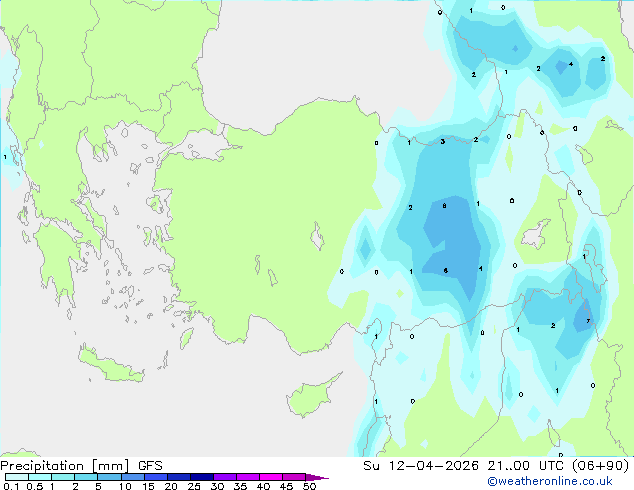Click the 'Precipitation [mm] GFS' title text
Screen dimensions: 634x490
pos(81,466)
